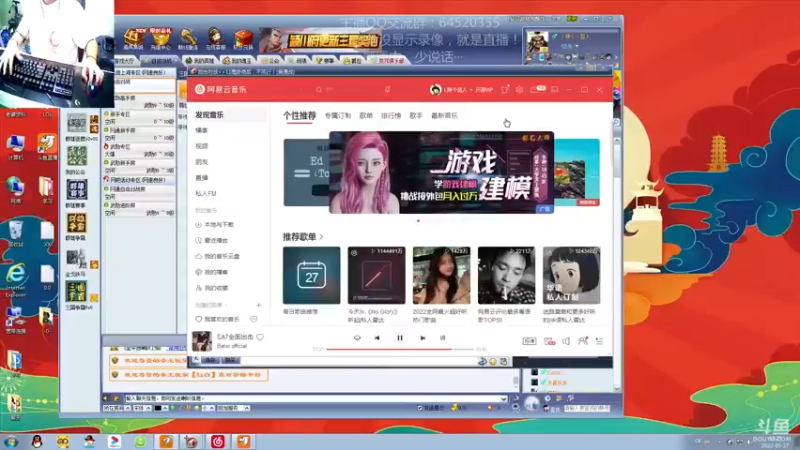The width and height of the screenshot is (800, 450).
Task: Open the TOP50 comments playlist cover
Action: pyautogui.click(x=507, y=276)
